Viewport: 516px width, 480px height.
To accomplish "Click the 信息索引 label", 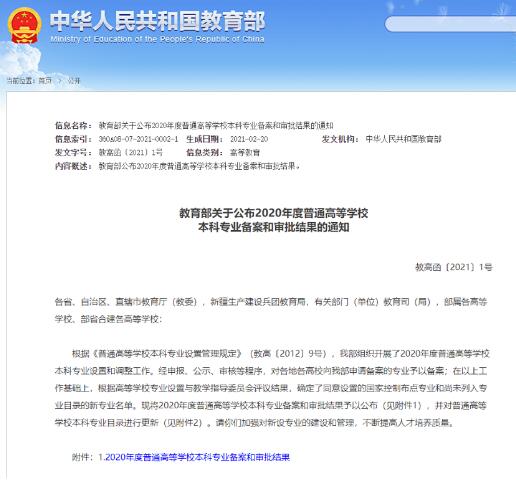I will click(73, 139).
